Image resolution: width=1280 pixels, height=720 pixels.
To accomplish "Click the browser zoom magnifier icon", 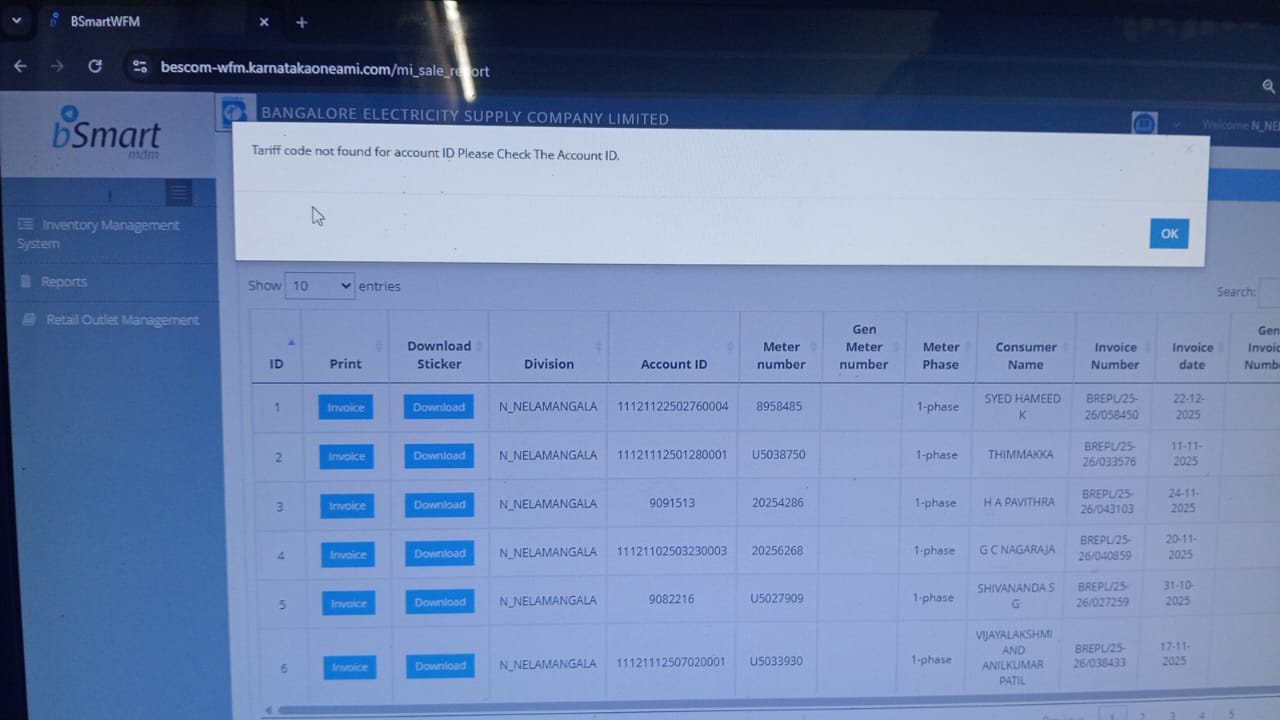I will [1269, 87].
